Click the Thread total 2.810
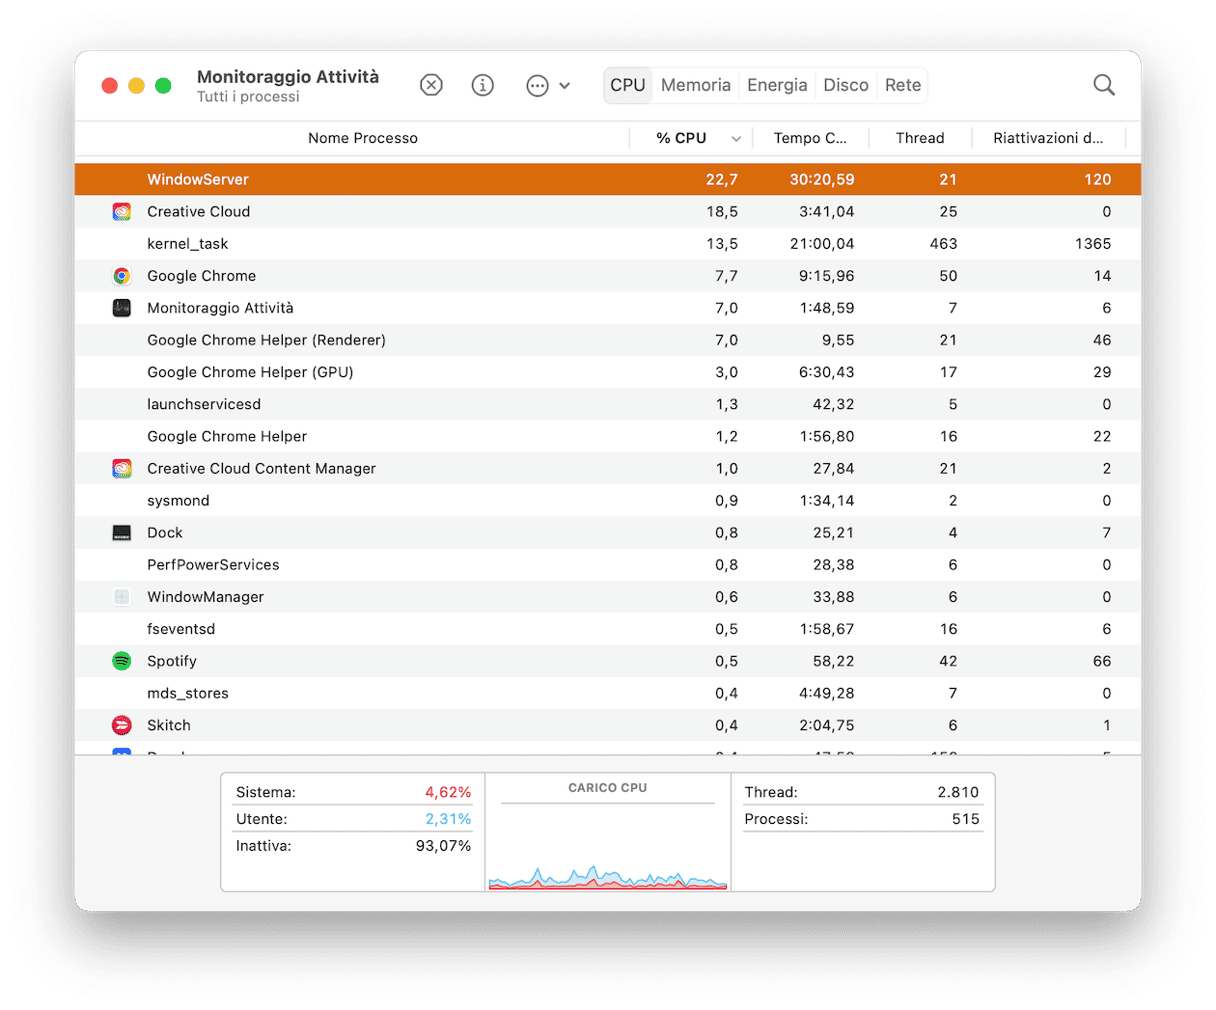This screenshot has width=1216, height=1010. click(958, 792)
